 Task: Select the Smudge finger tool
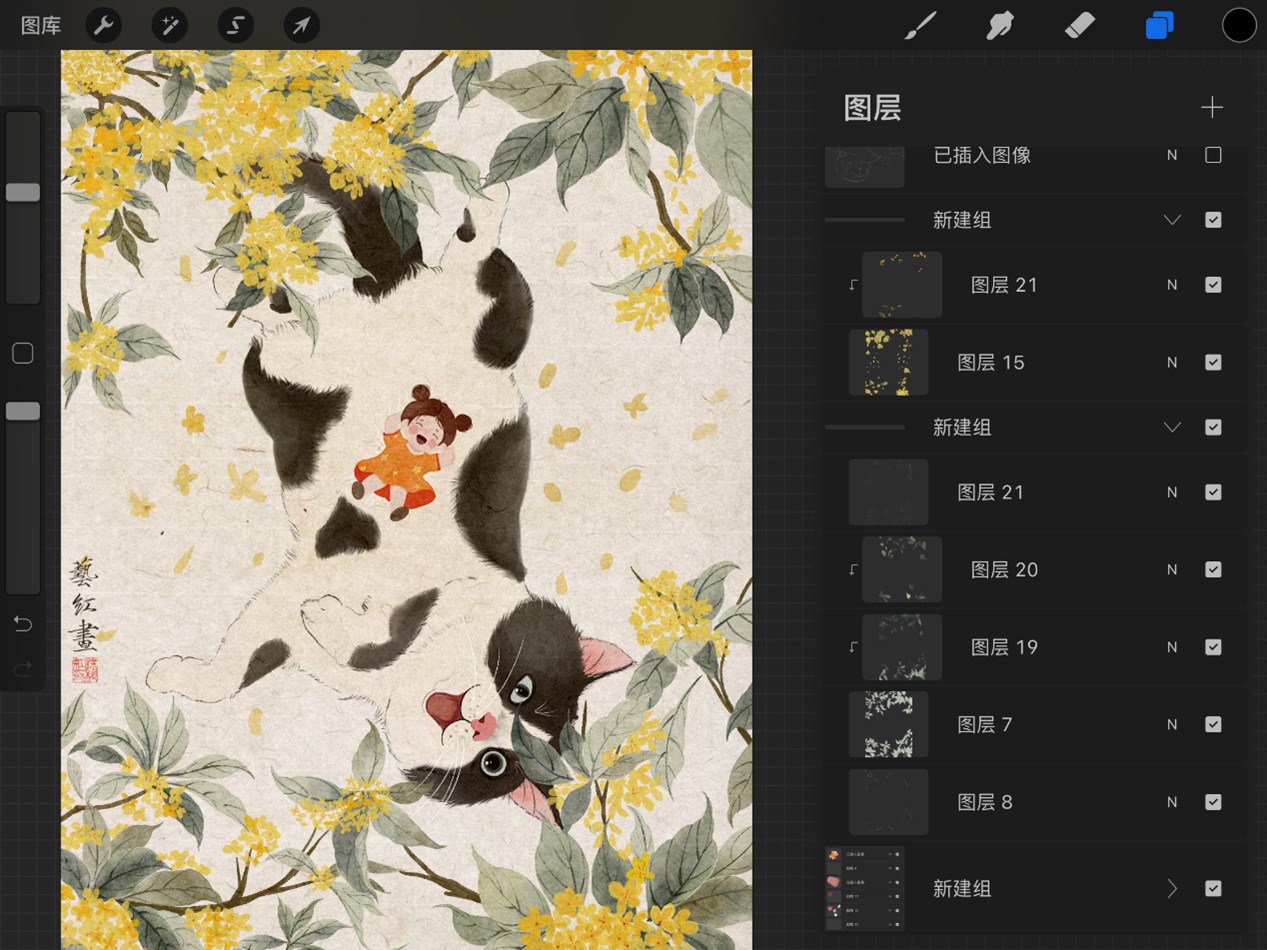pyautogui.click(x=1000, y=25)
